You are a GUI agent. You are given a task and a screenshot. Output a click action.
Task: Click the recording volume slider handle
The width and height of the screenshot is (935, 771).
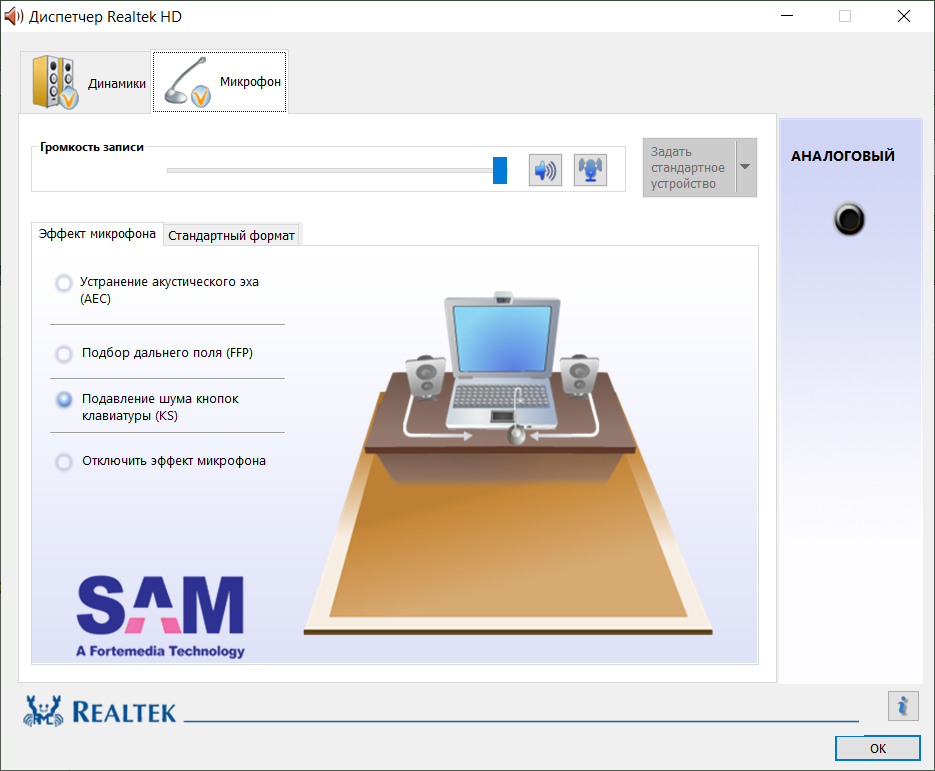[500, 171]
